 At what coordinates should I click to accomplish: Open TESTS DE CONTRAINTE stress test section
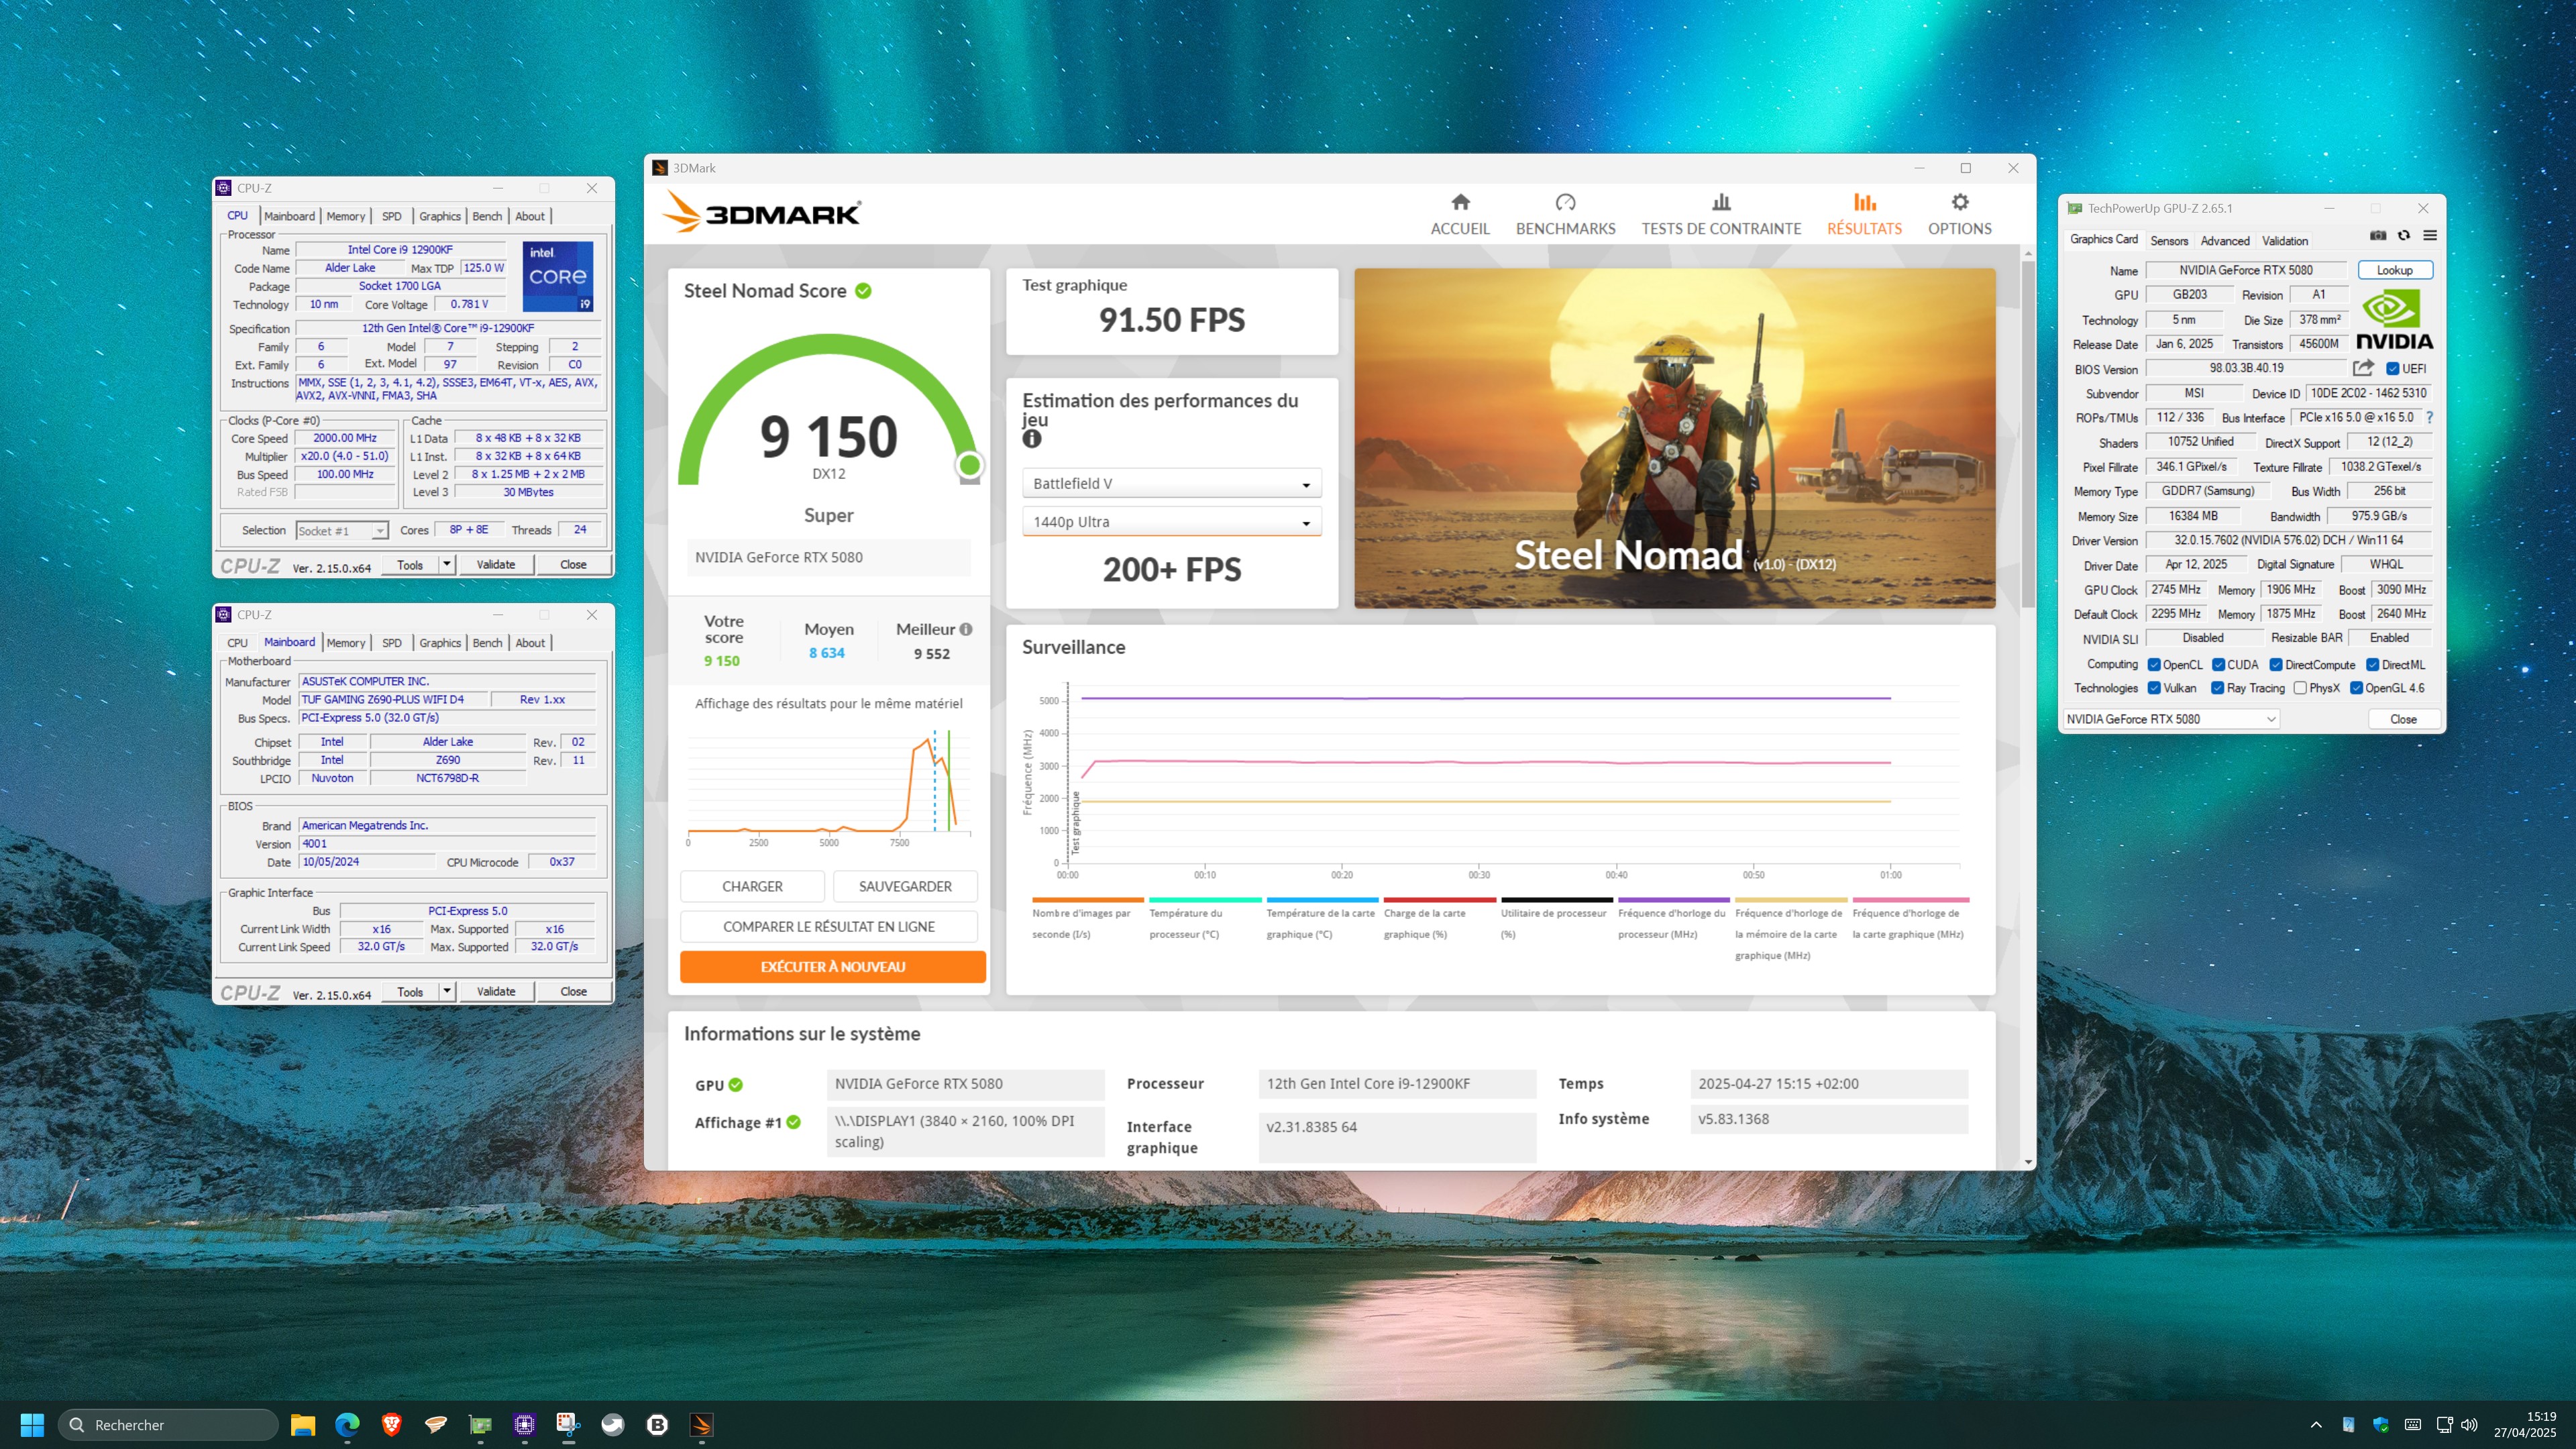pos(1720,215)
